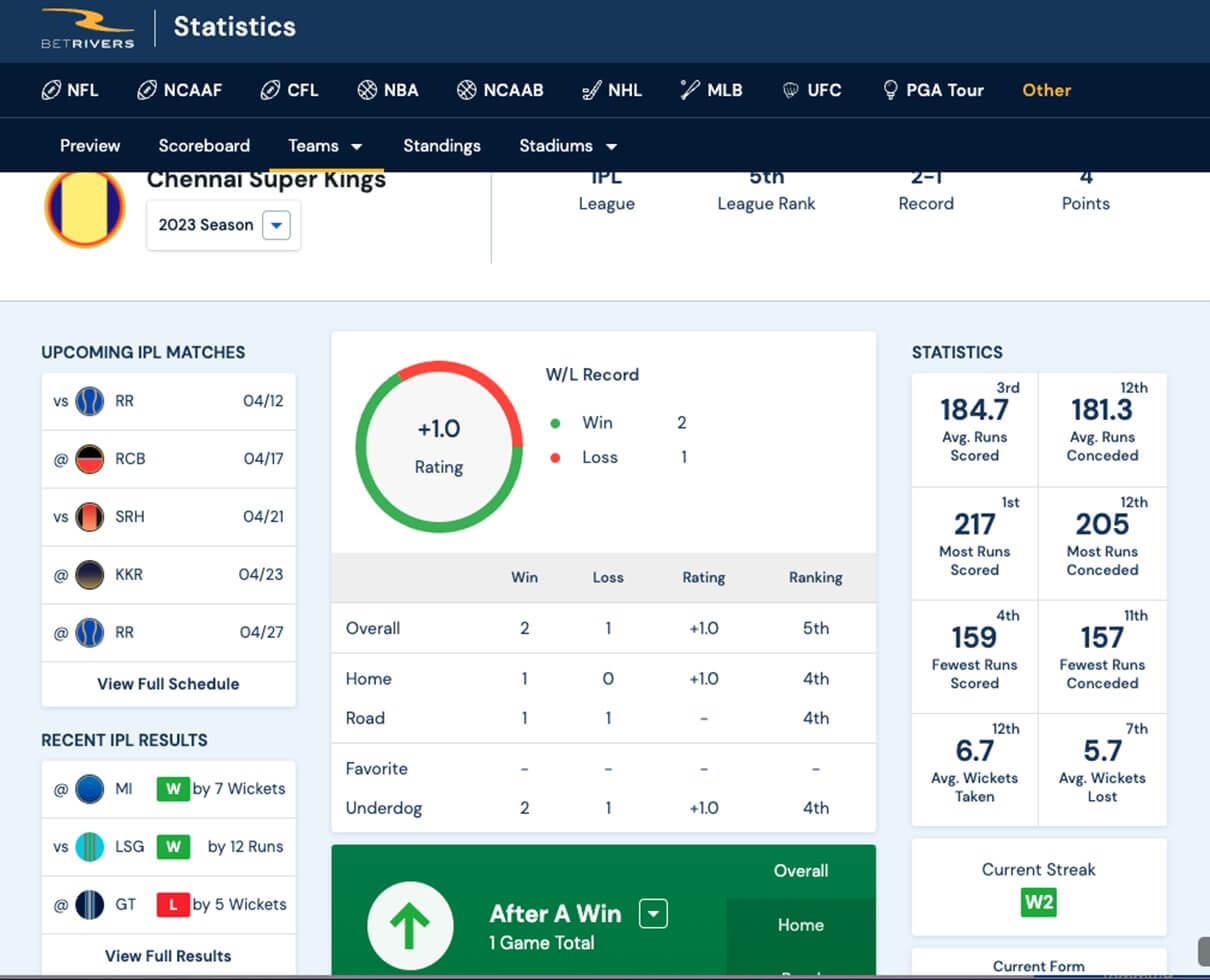This screenshot has height=980, width=1210.
Task: Click the NBA basketball icon
Action: [367, 90]
